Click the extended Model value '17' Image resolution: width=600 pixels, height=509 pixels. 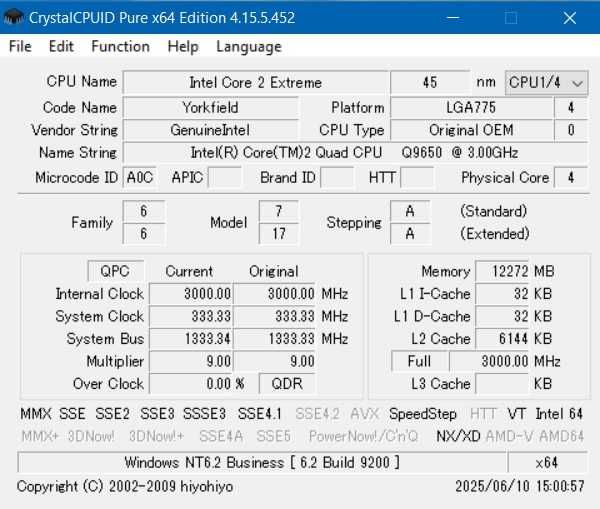coord(279,233)
